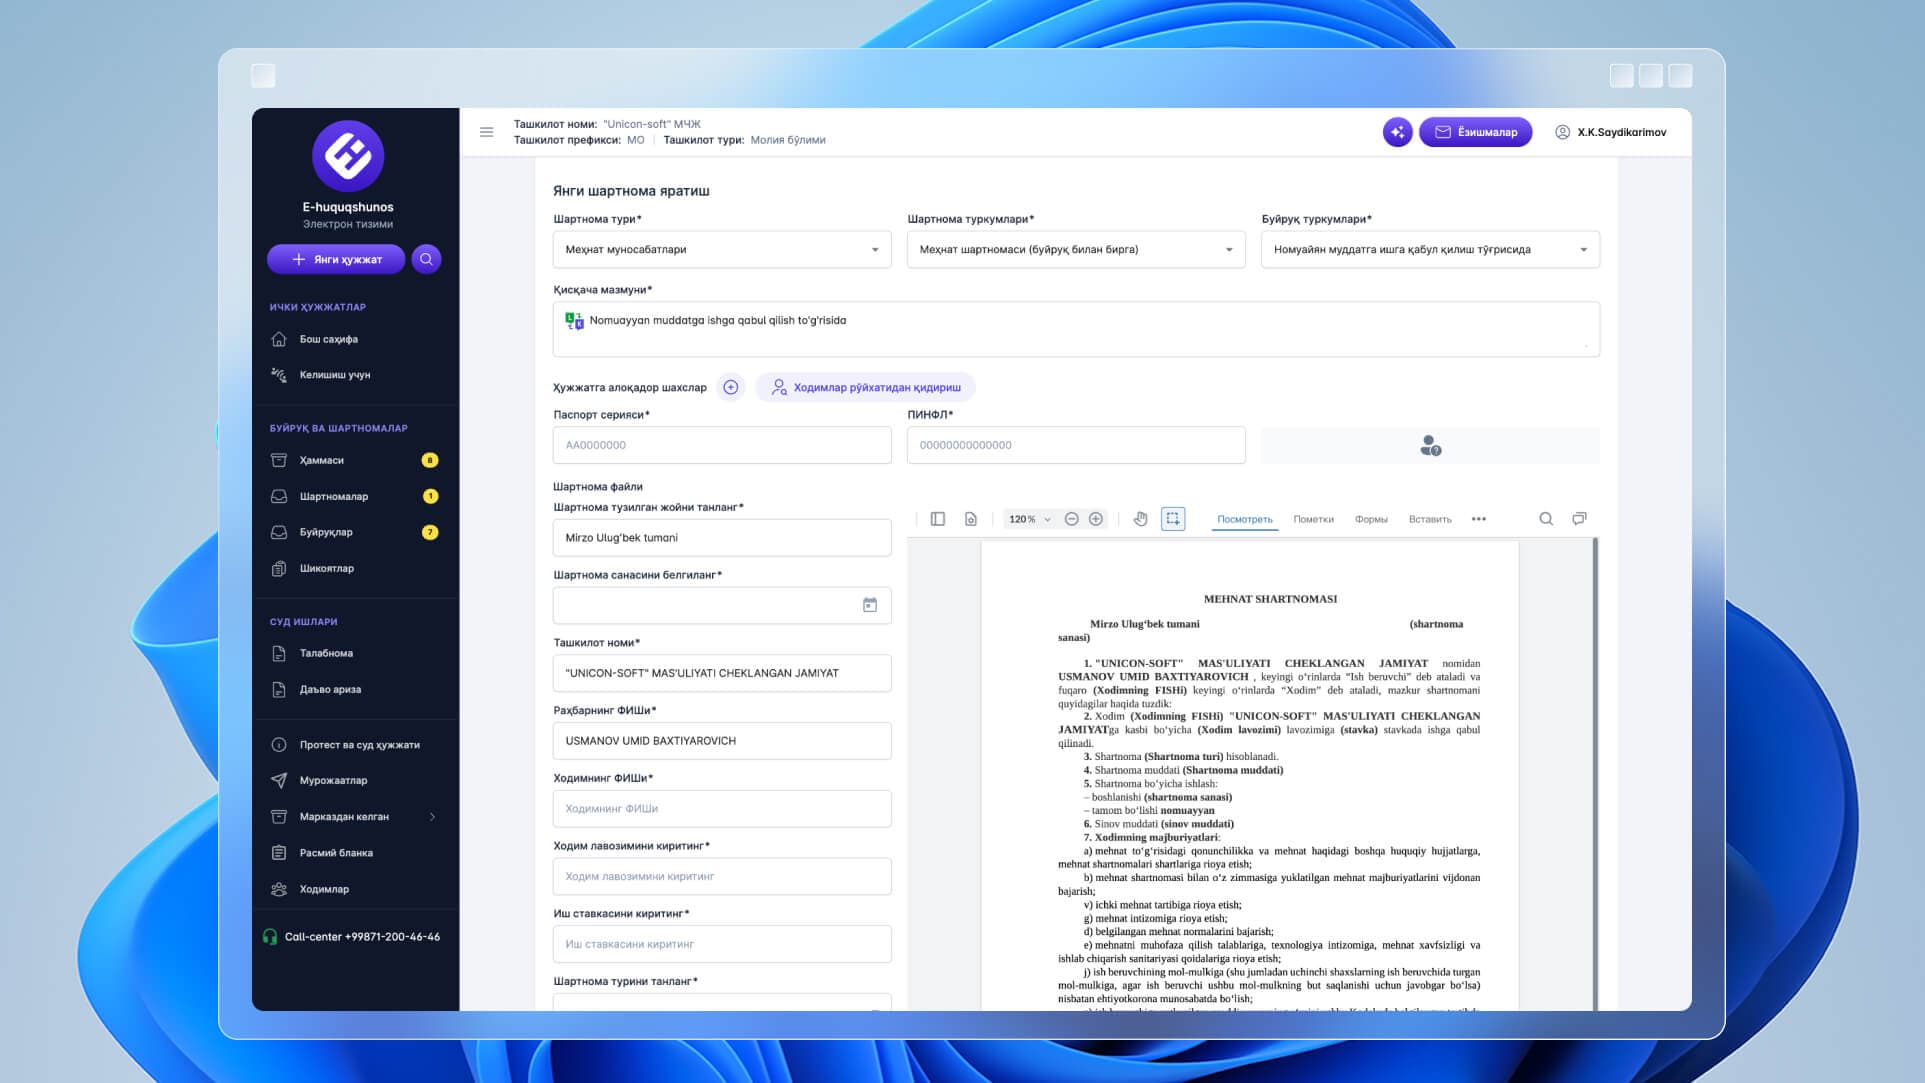
Task: Zoom in the document with plus icon
Action: [x=1096, y=519]
